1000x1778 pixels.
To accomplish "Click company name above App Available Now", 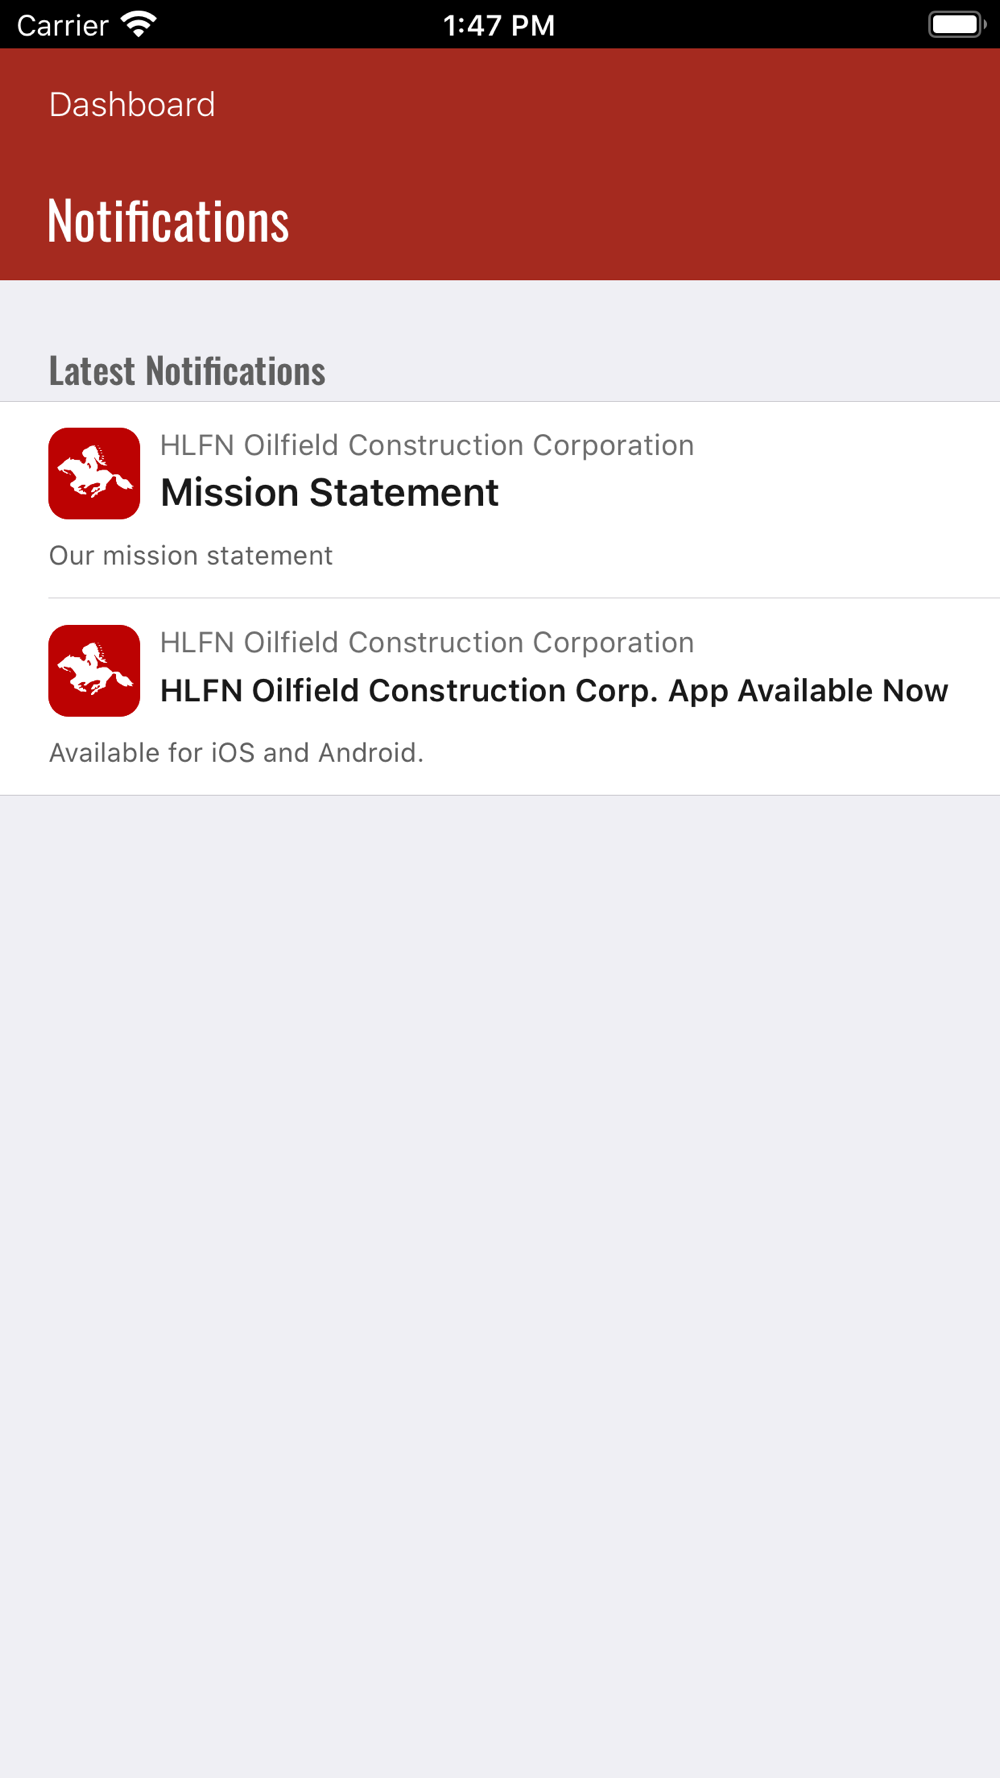I will (426, 642).
